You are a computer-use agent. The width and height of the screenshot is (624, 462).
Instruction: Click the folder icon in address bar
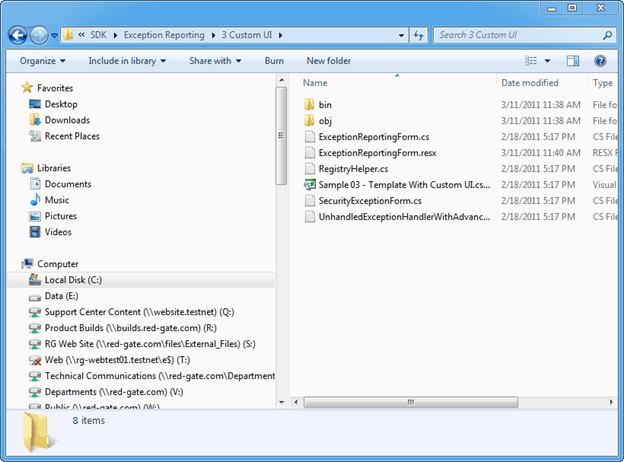click(x=68, y=35)
